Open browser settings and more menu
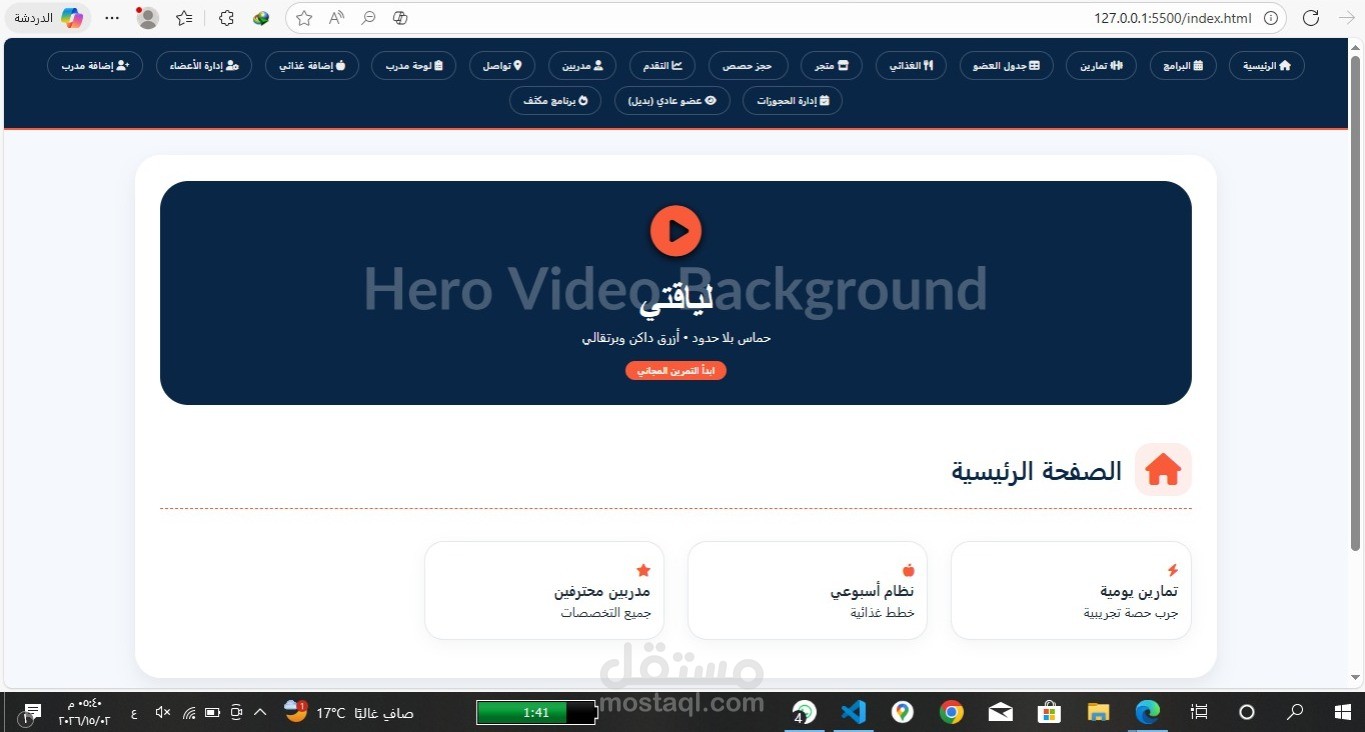Screen dimensions: 1365x732 [x=112, y=18]
